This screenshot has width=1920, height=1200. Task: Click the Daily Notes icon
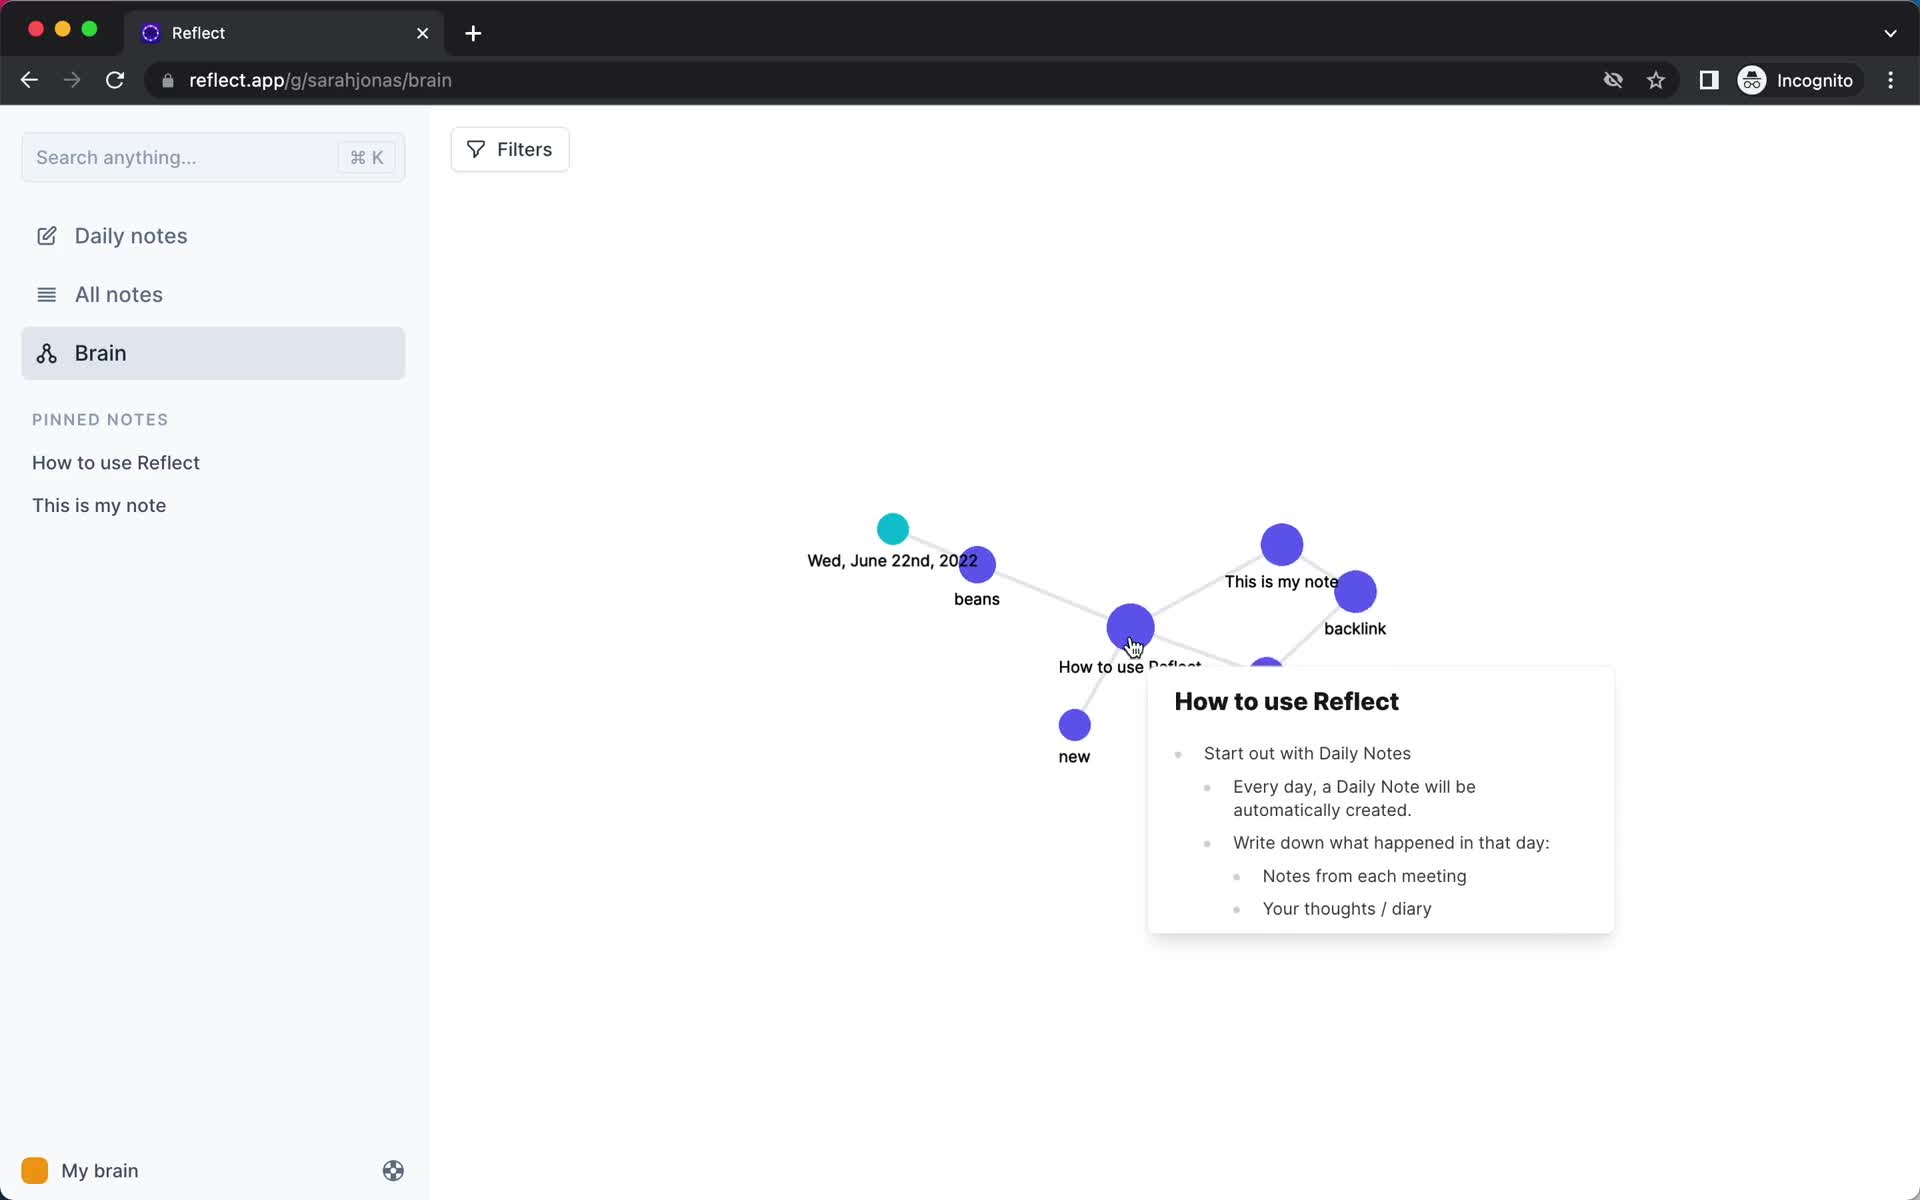coord(47,235)
